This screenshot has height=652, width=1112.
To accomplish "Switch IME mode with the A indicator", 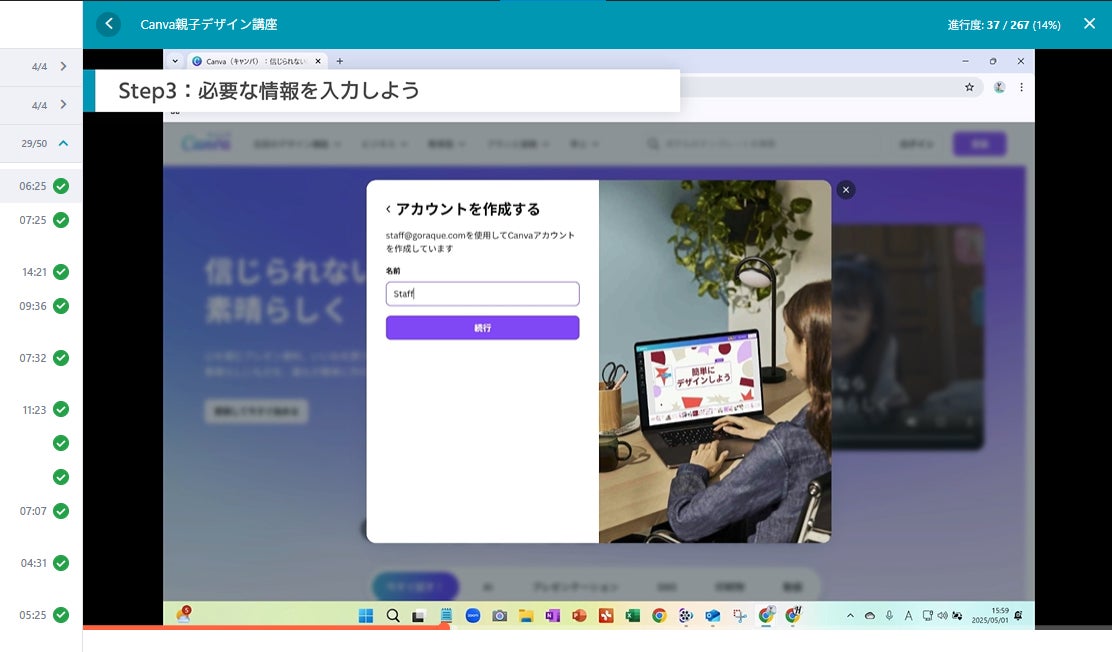I will tap(908, 616).
